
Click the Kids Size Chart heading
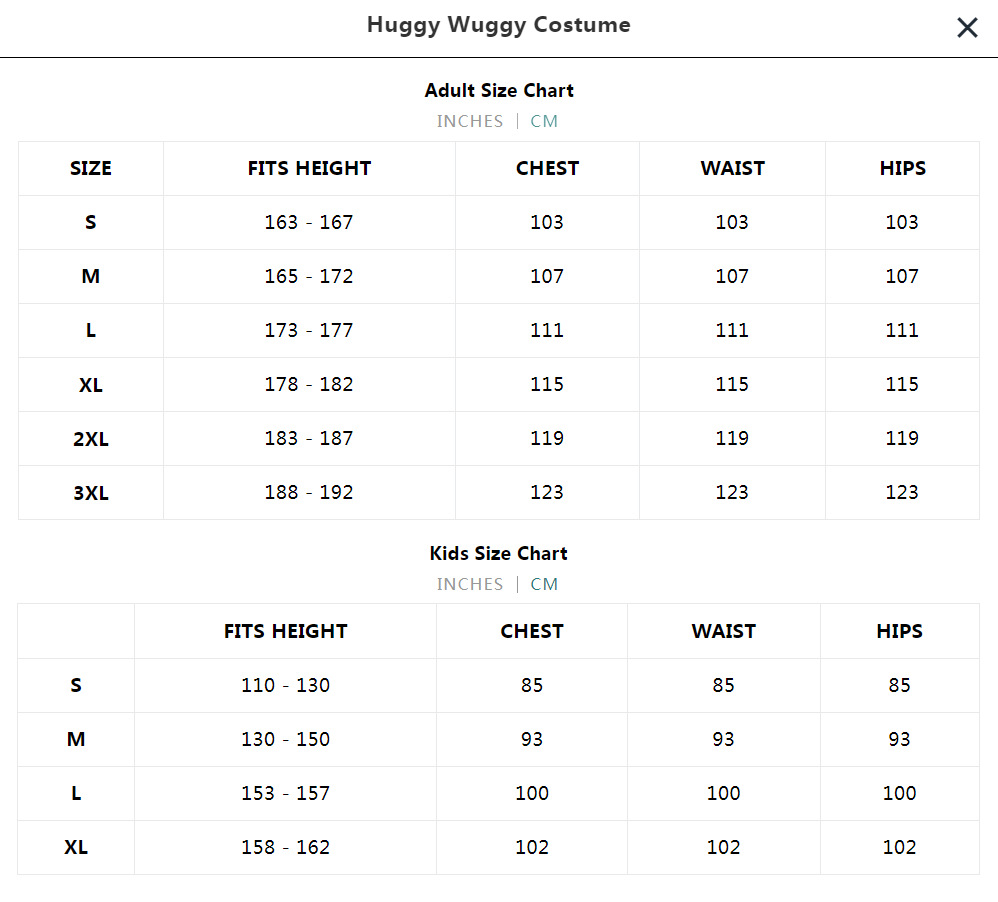click(499, 553)
